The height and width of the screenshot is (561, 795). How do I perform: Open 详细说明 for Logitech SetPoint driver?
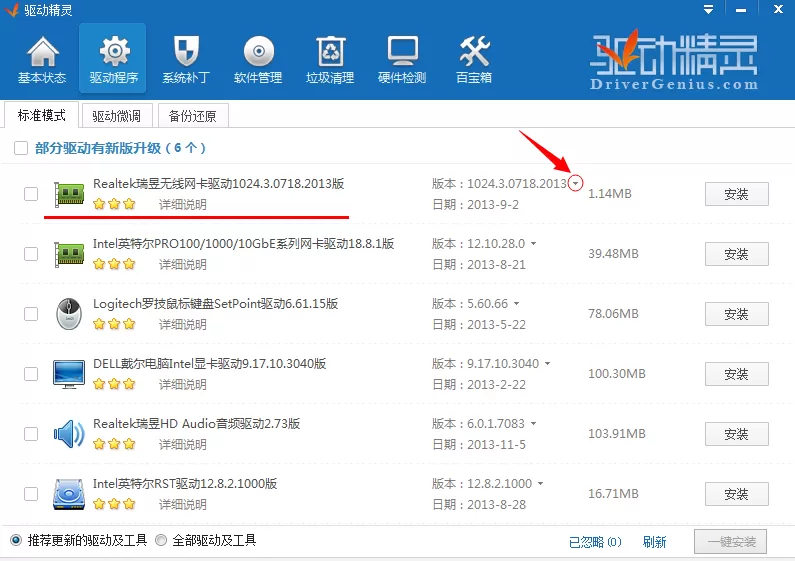[183, 324]
